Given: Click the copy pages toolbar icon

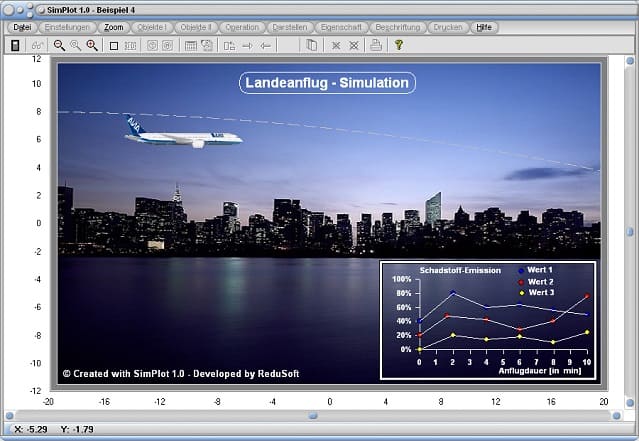Looking at the screenshot, I should pyautogui.click(x=311, y=45).
